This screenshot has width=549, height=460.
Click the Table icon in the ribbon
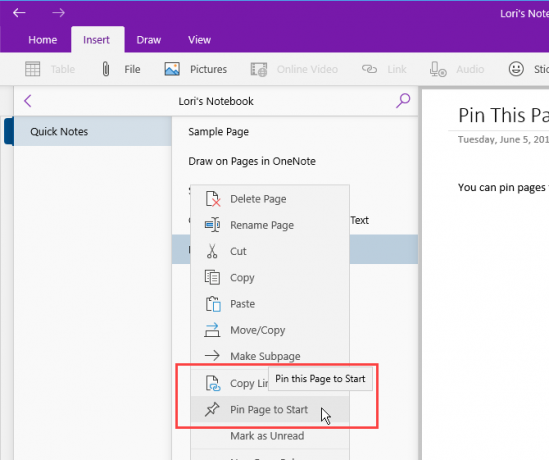(x=33, y=69)
